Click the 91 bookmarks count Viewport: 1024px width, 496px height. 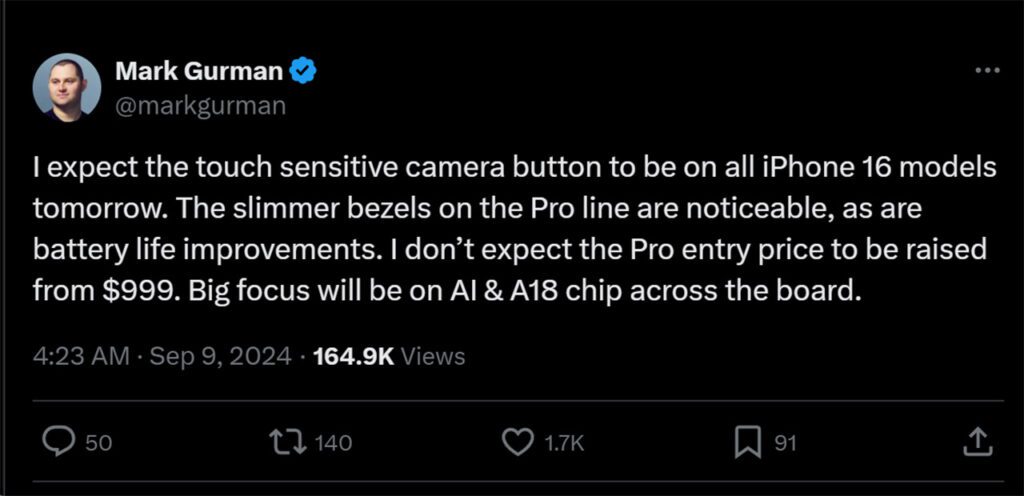click(x=786, y=442)
